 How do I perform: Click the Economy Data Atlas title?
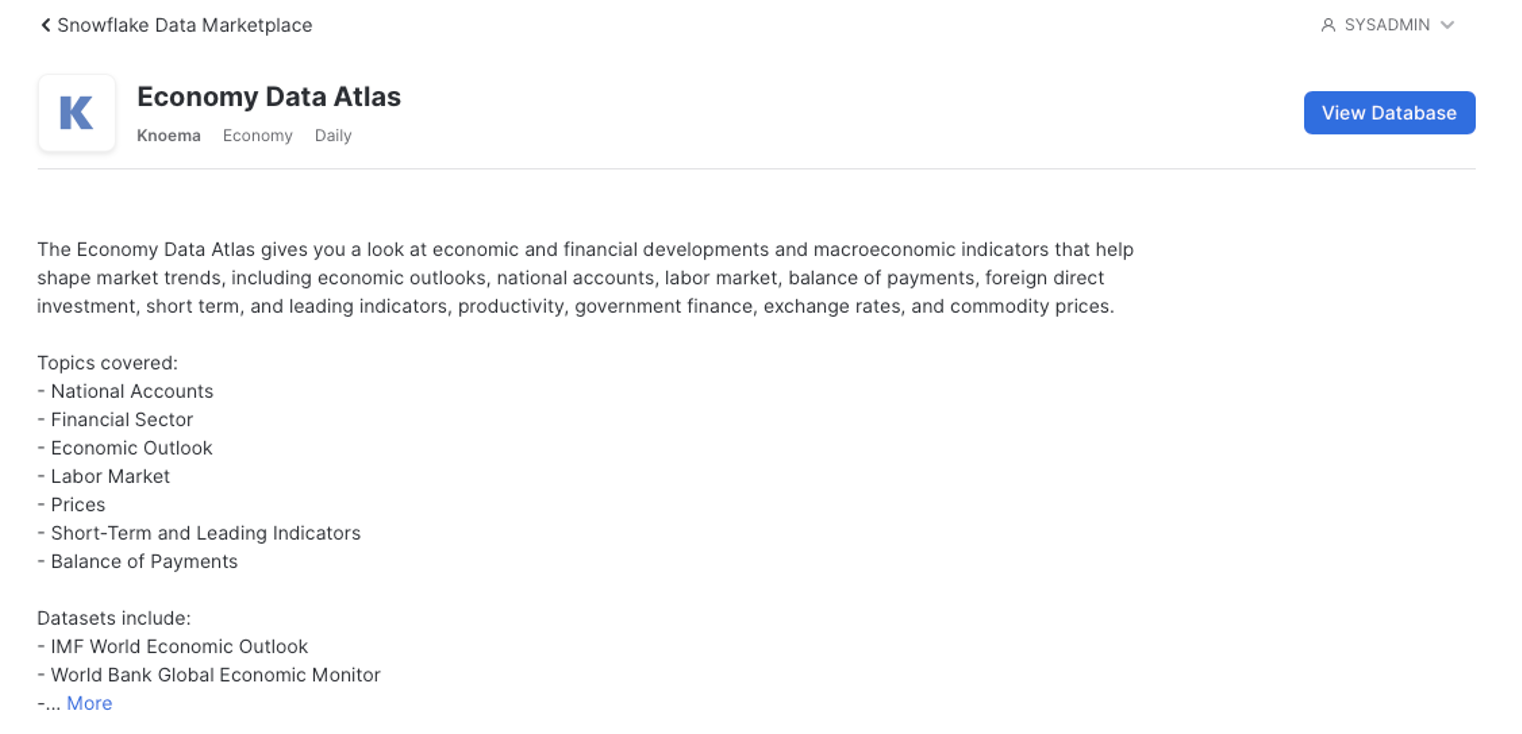269,97
